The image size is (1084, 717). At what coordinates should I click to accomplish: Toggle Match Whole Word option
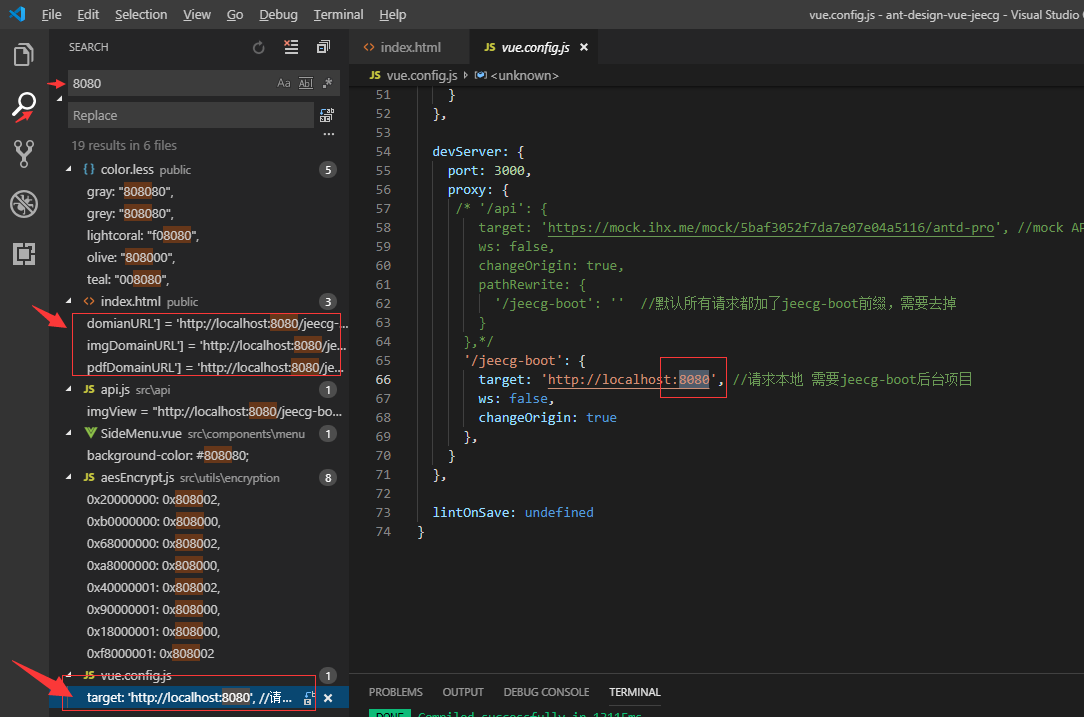click(x=306, y=83)
